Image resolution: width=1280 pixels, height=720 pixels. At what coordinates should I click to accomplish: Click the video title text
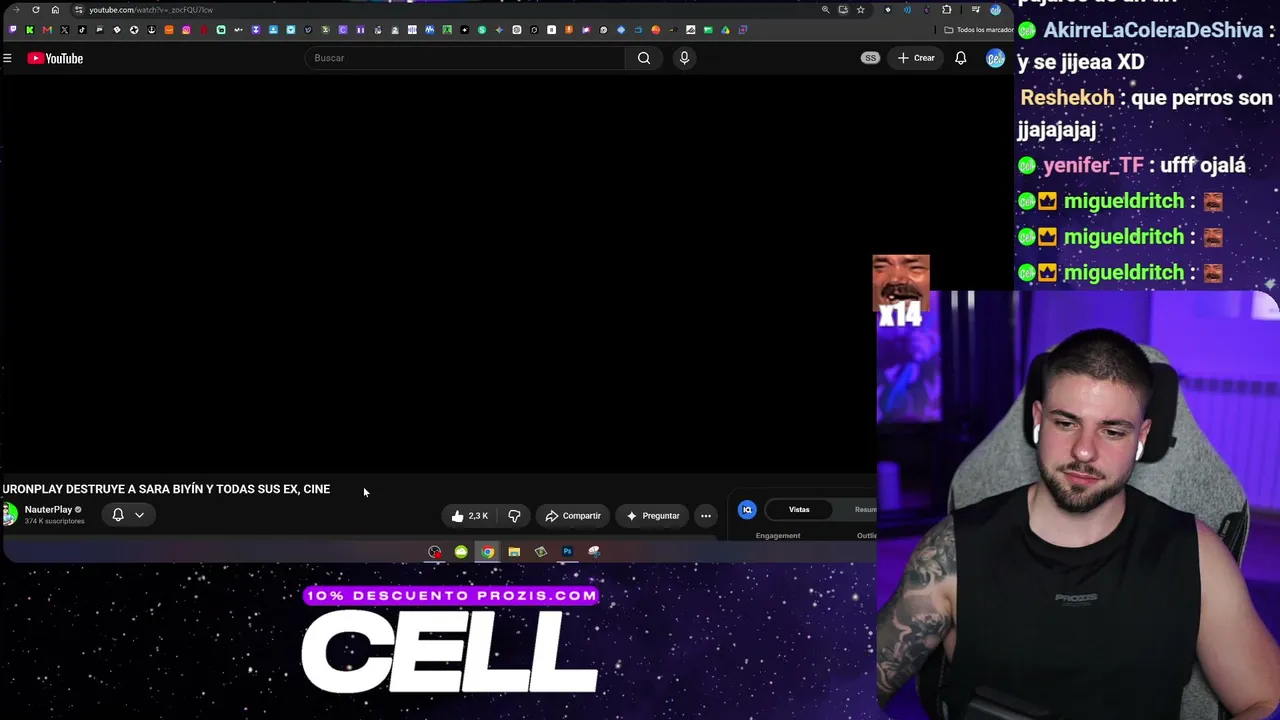[166, 489]
